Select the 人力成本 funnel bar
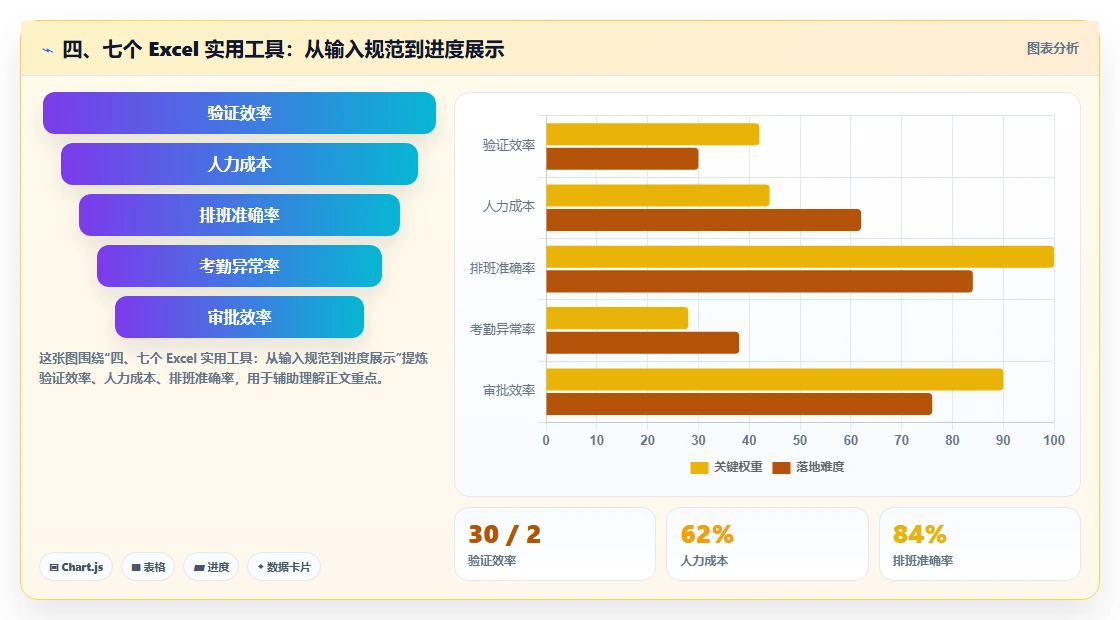This screenshot has width=1120, height=620. click(239, 164)
